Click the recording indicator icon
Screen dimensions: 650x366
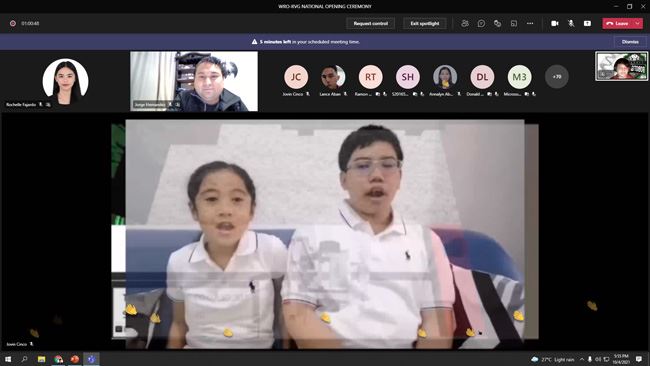[13, 24]
